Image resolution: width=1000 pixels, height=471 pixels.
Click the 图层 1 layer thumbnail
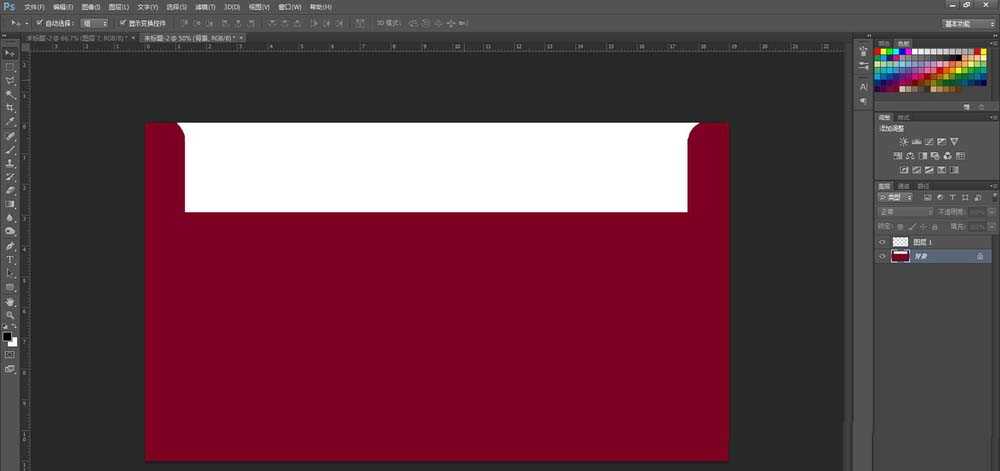[900, 242]
